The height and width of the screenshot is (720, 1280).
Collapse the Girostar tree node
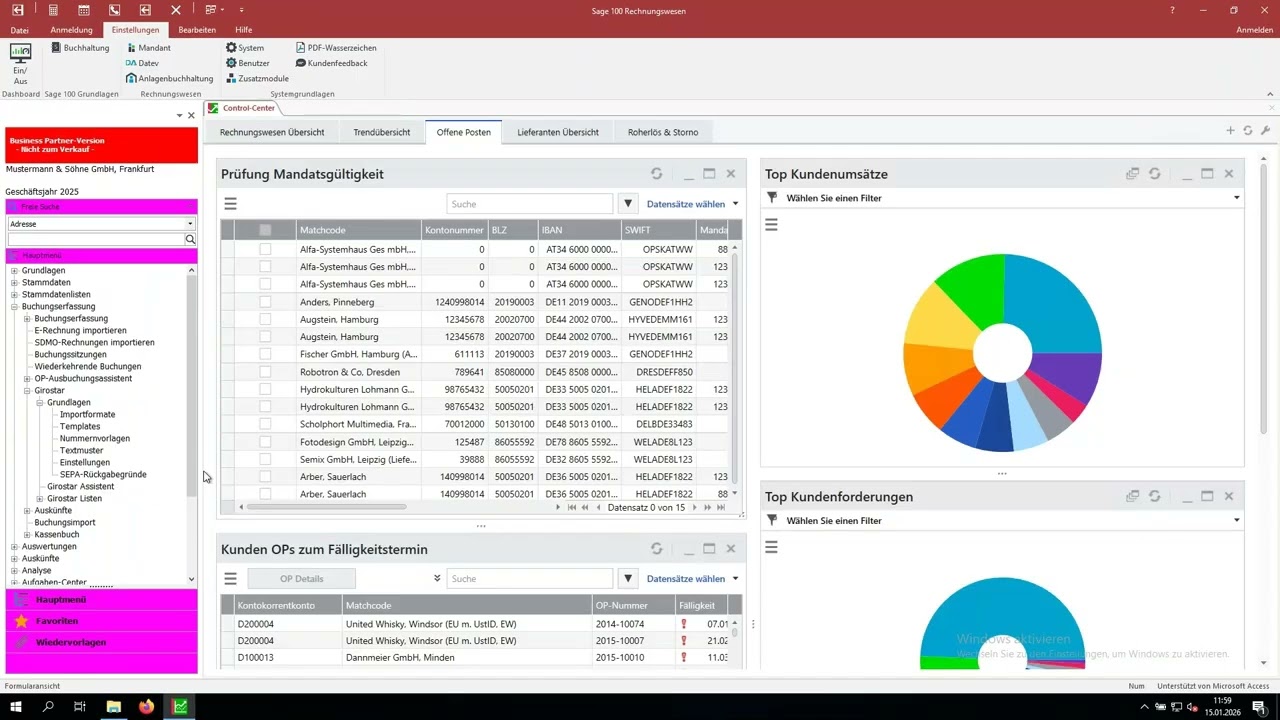pyautogui.click(x=27, y=391)
